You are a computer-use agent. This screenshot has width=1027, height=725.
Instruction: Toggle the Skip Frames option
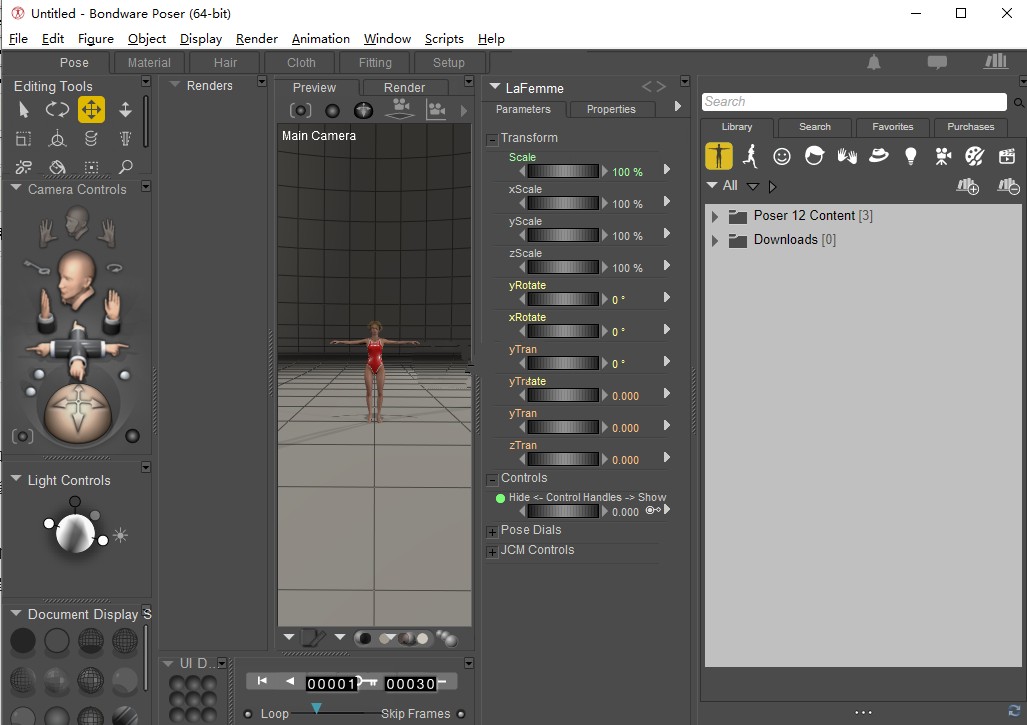[x=461, y=714]
